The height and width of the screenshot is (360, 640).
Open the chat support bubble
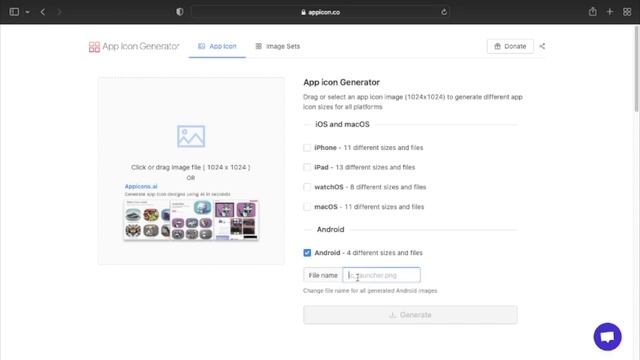click(607, 337)
